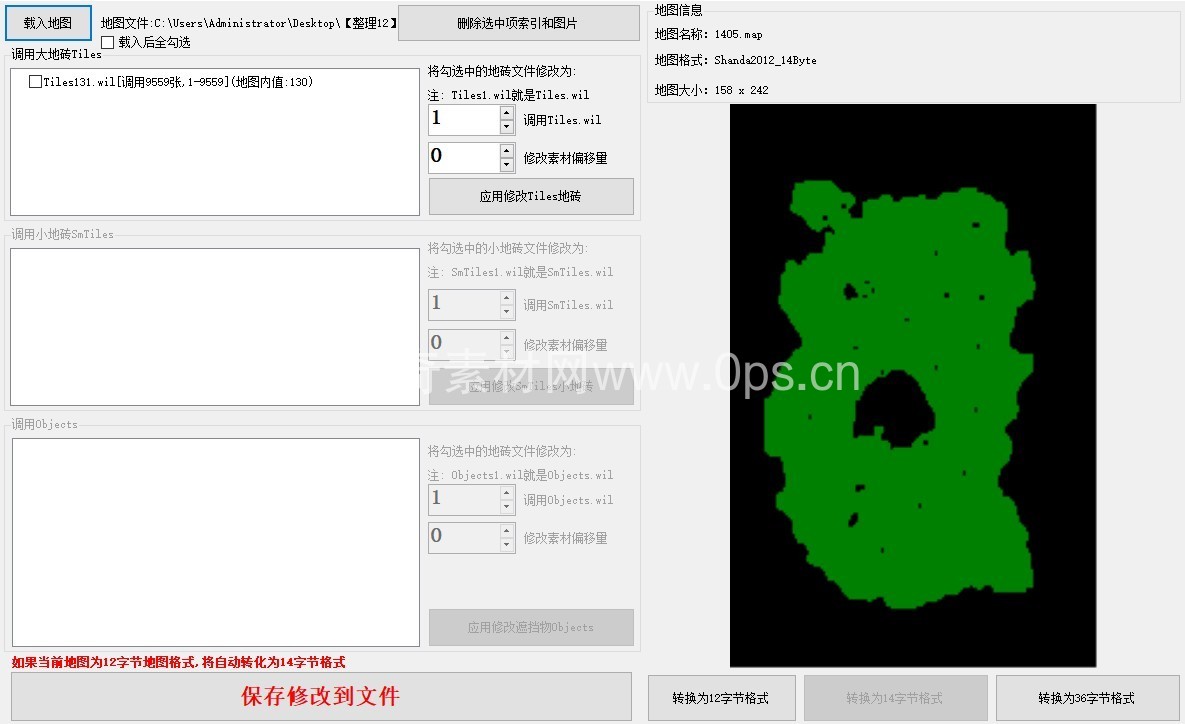The image size is (1185, 724).
Task: Click into the Tiles 修改素材偏移量 field
Action: (463, 158)
